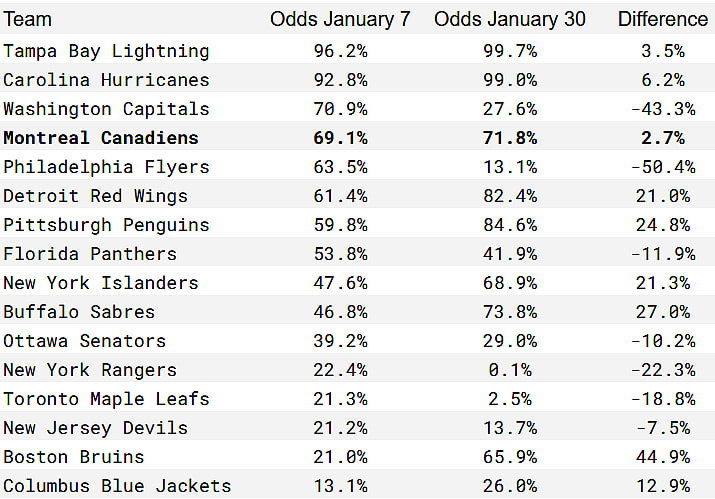Select the Tampa Bay Lightning row label

(106, 51)
